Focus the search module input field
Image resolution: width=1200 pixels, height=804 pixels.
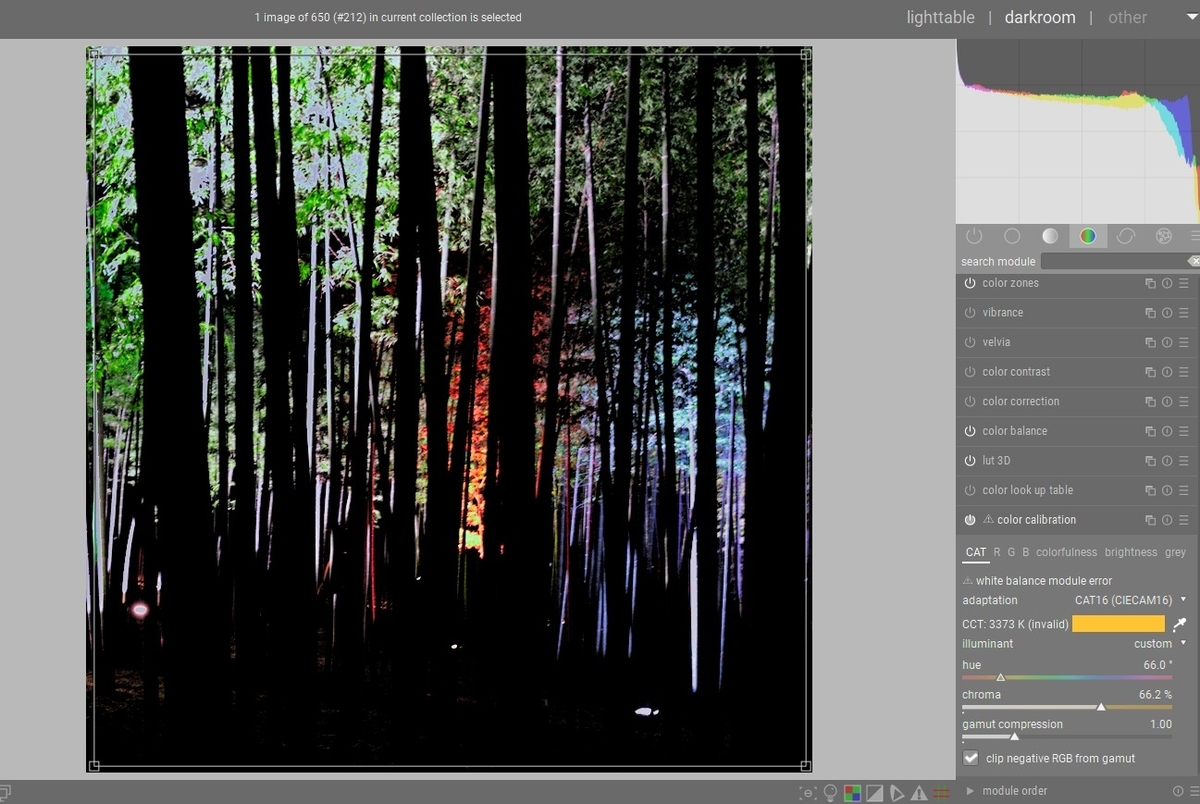pos(1113,261)
